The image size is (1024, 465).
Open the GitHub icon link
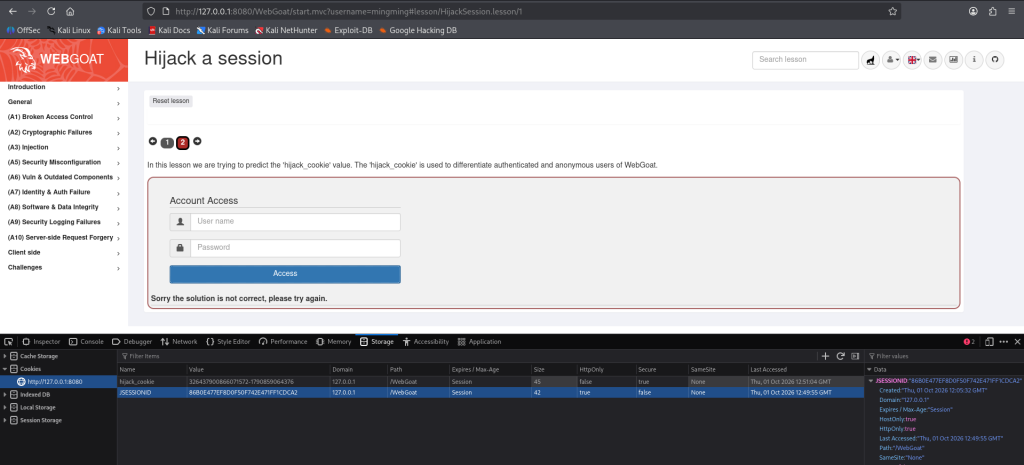pos(995,59)
